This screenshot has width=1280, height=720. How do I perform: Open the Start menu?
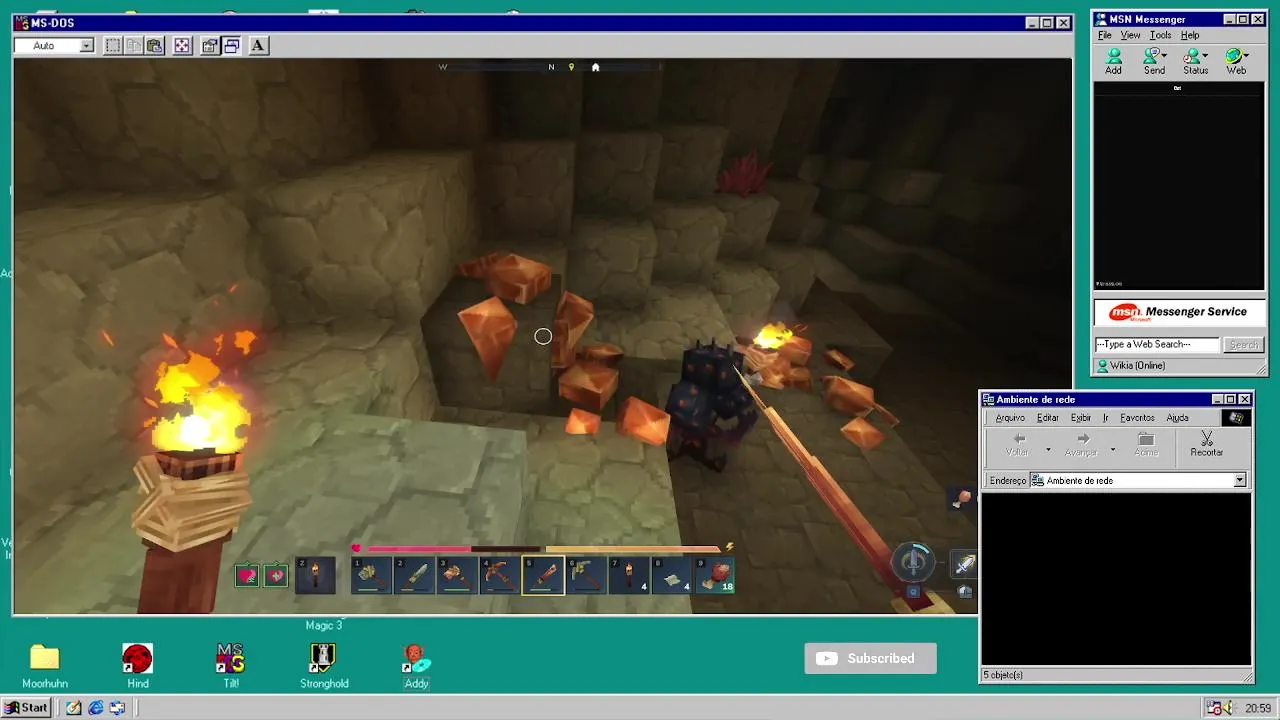pos(27,708)
